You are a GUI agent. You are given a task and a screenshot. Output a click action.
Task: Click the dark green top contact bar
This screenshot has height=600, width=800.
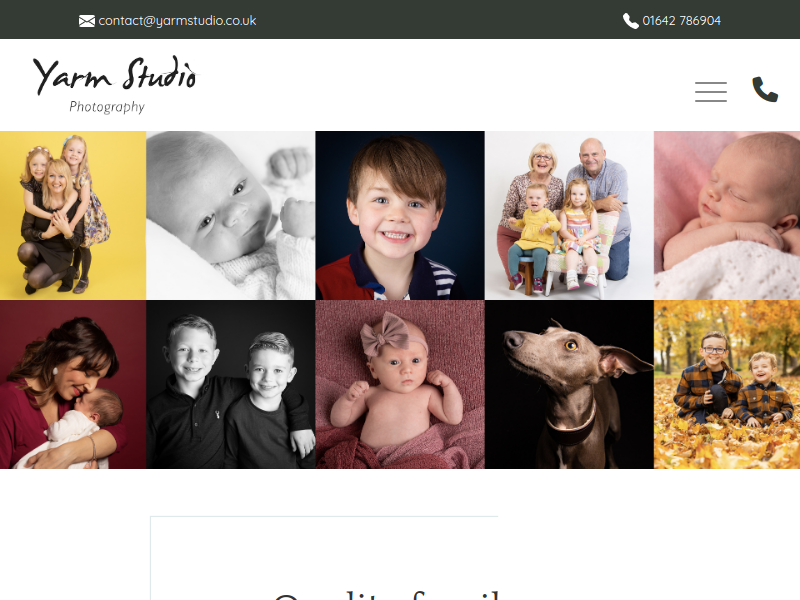pyautogui.click(x=400, y=19)
